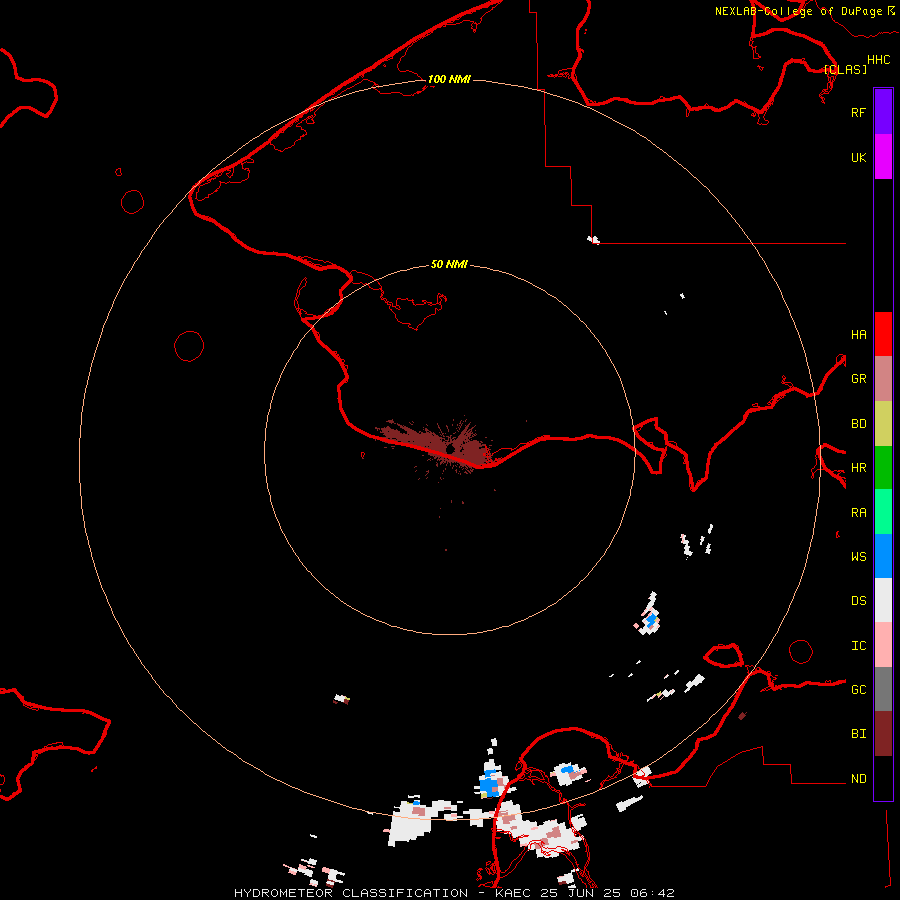Click the NEXLAB-College of DuPage text
900x900 pixels.
click(798, 11)
